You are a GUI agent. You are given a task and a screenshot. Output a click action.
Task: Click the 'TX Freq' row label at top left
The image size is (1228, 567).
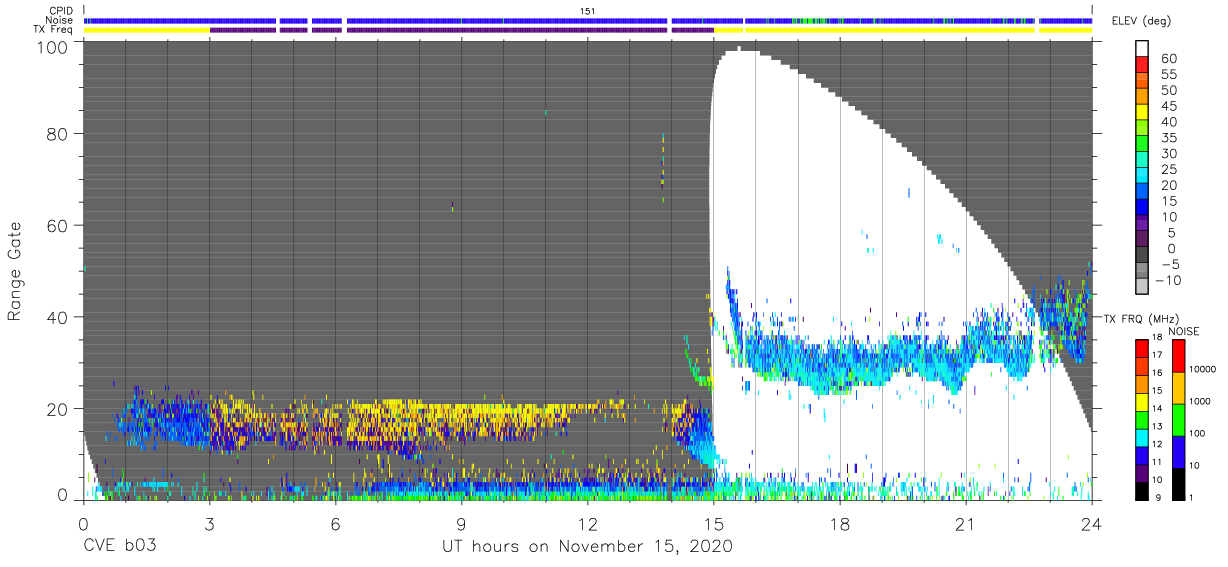tap(54, 29)
